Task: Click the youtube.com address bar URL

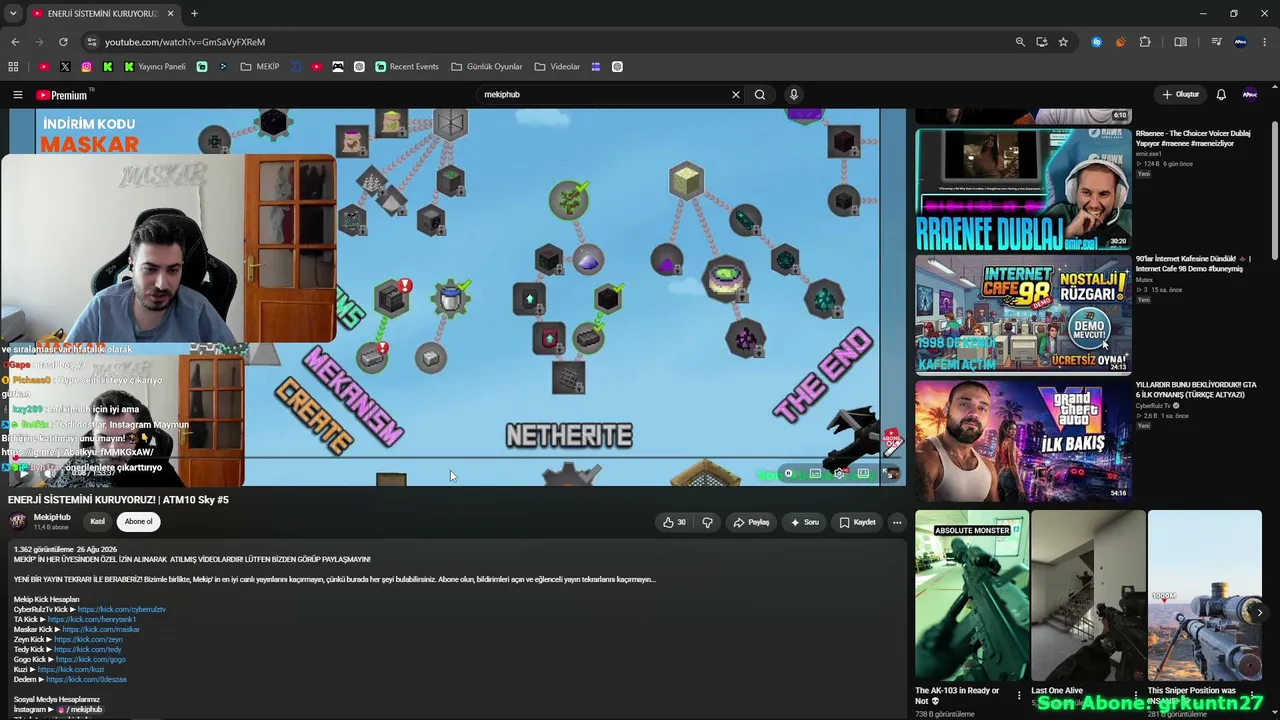Action: tap(185, 42)
